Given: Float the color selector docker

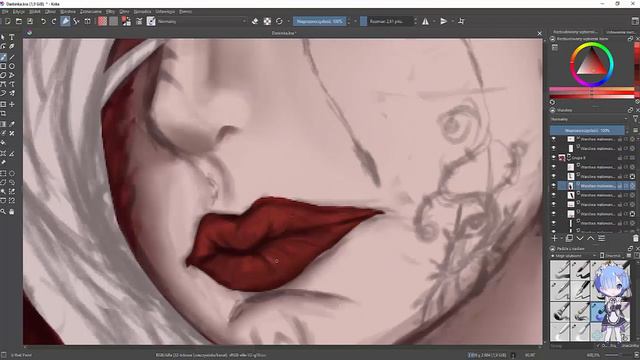Looking at the screenshot, I should [x=630, y=39].
